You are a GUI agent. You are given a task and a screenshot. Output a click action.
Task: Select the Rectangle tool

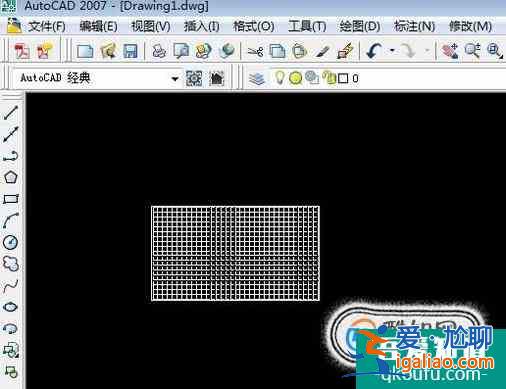(x=11, y=199)
